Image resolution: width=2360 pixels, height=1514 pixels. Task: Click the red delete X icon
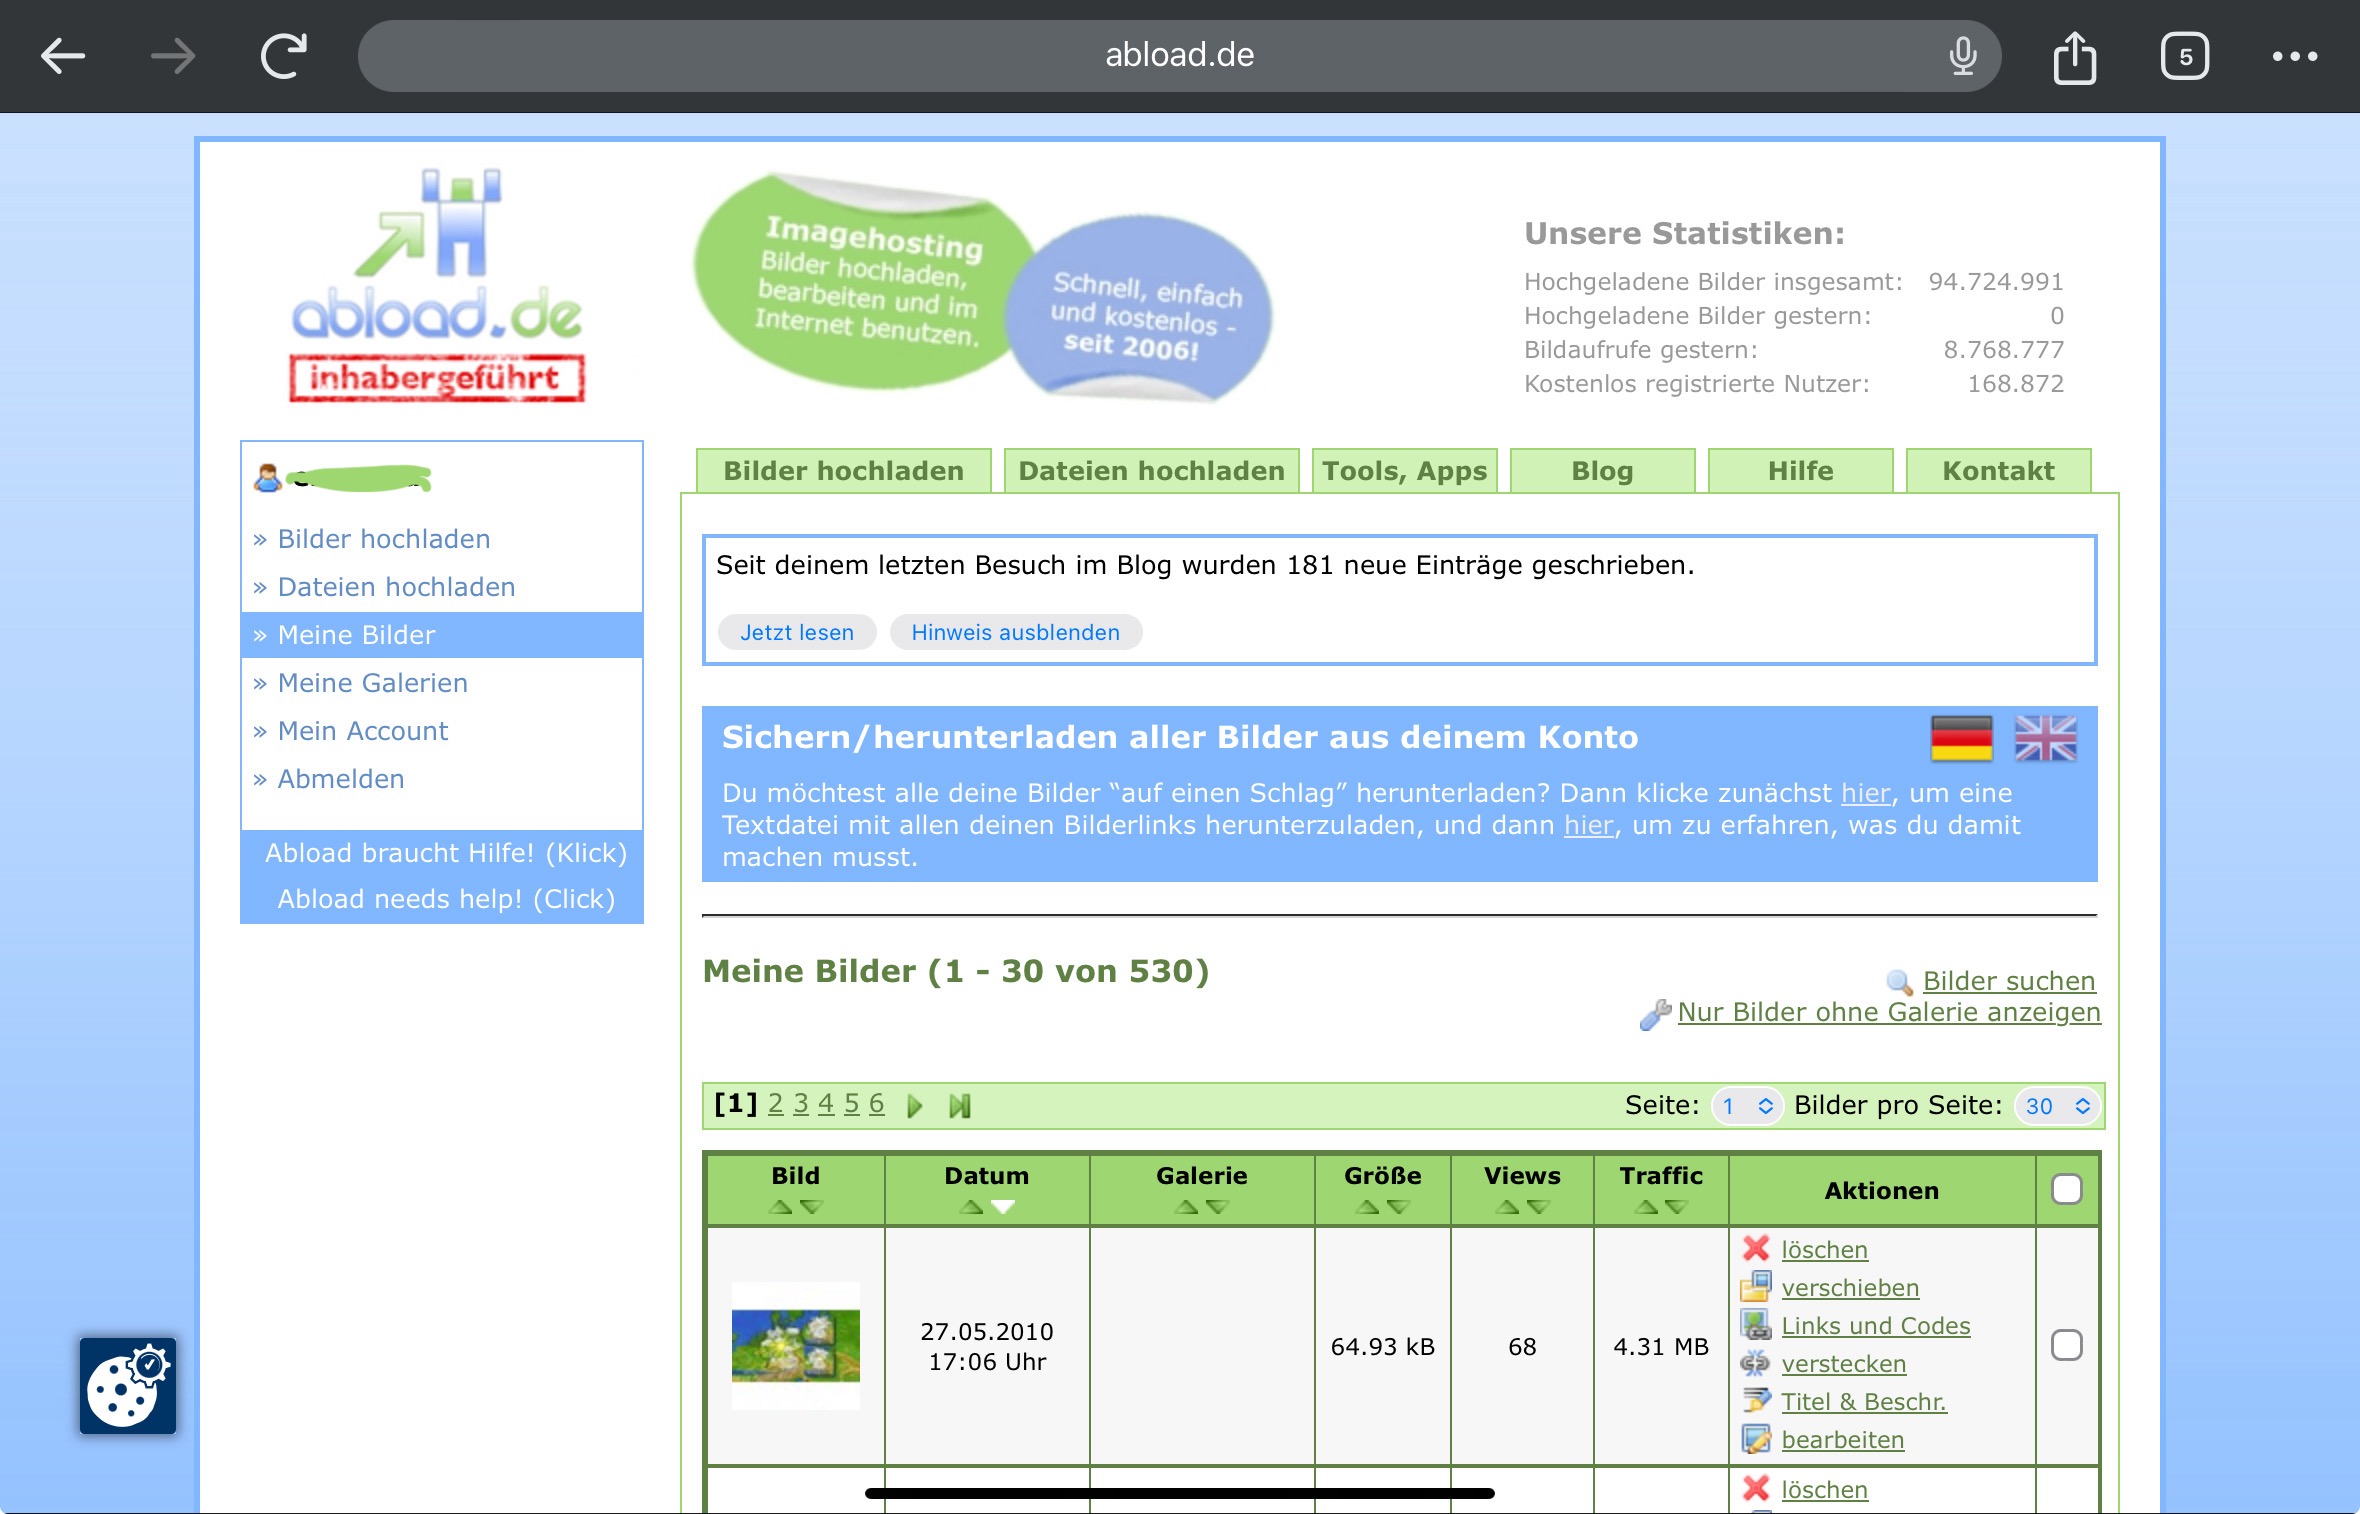(x=1755, y=1249)
